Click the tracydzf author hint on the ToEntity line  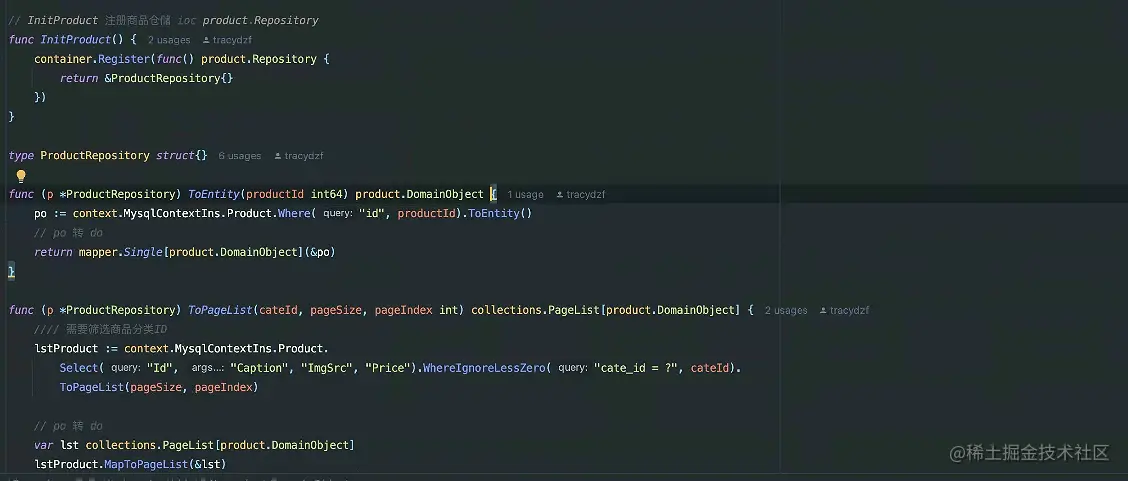[581, 195]
